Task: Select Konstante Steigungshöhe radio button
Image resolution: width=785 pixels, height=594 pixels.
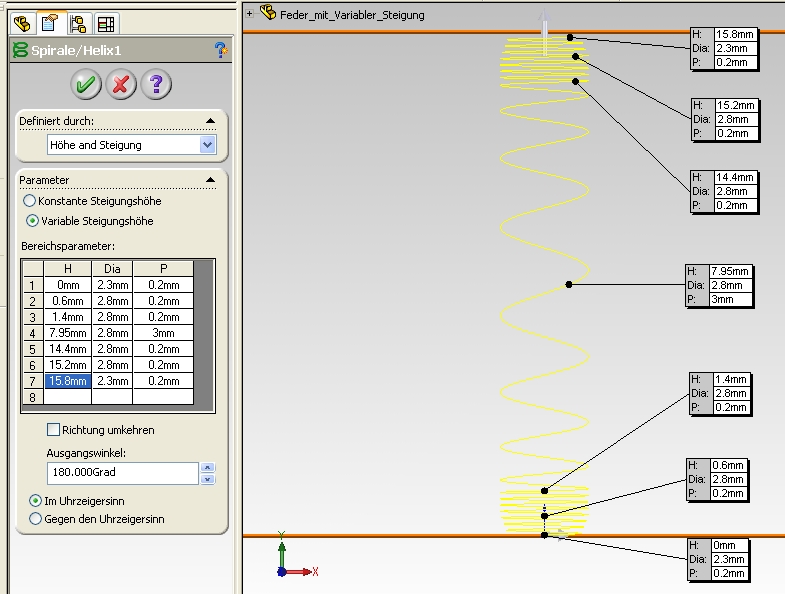Action: point(30,201)
